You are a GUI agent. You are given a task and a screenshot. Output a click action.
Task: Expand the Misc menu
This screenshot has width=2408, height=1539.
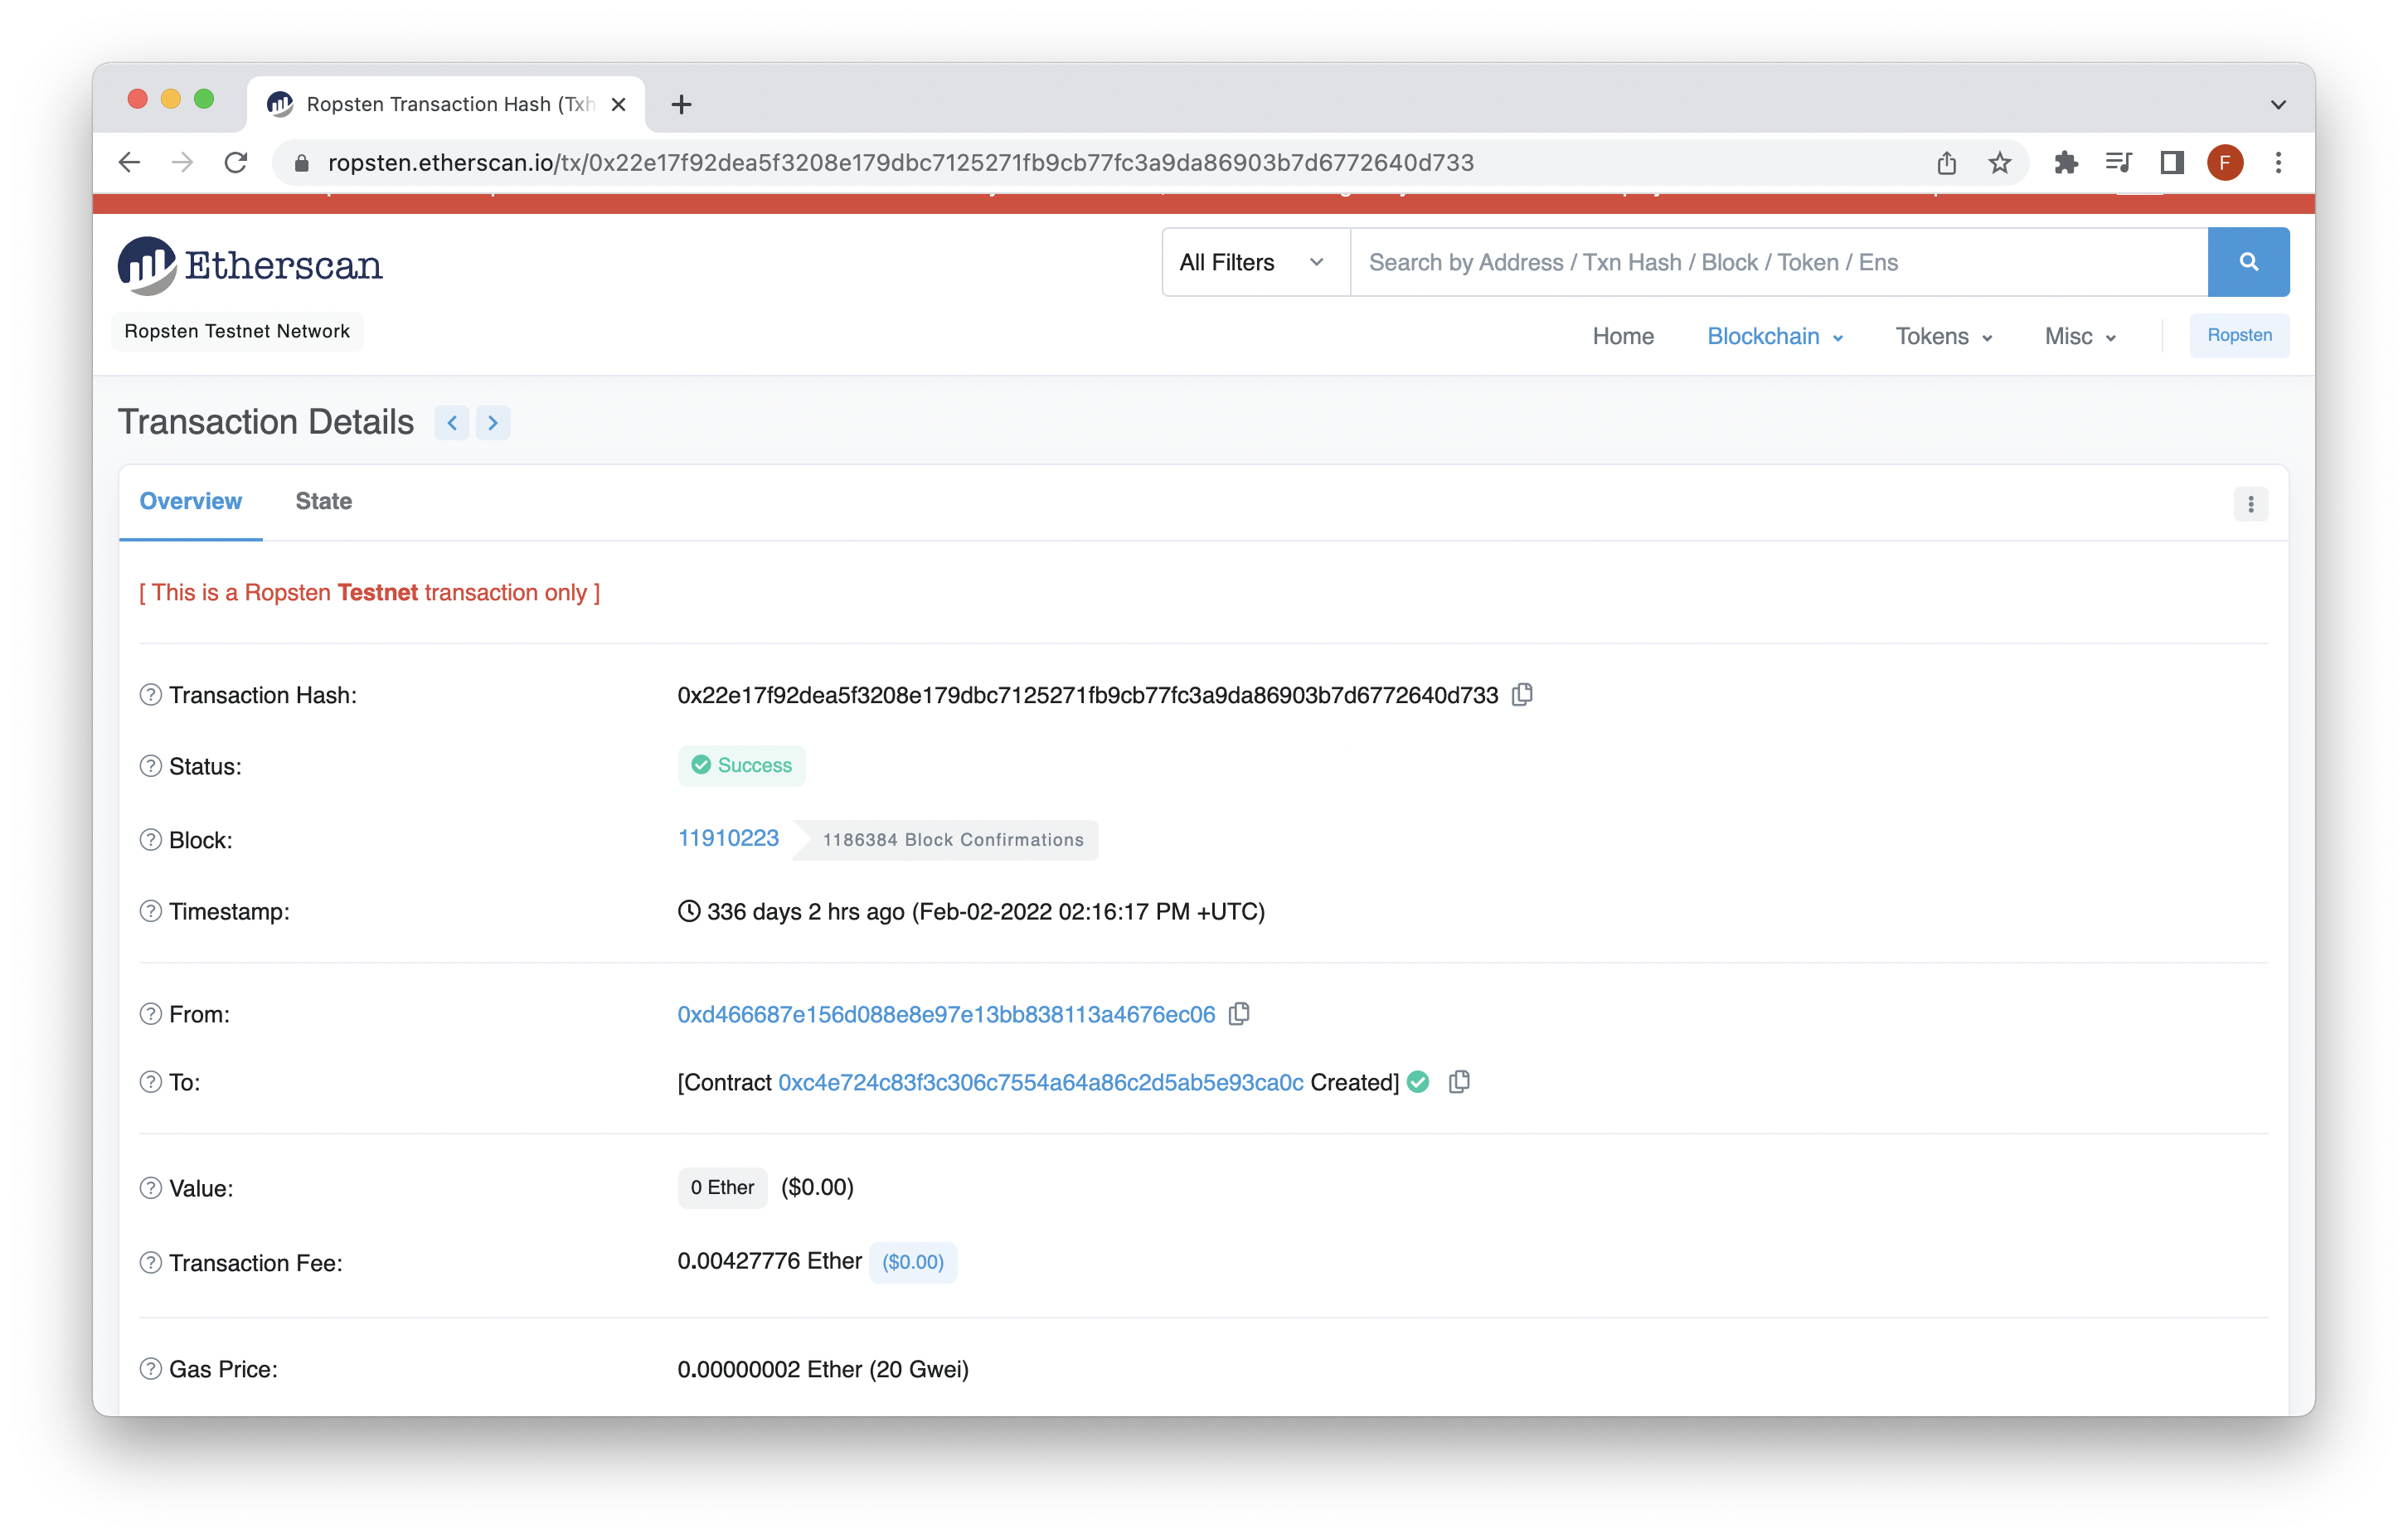pos(2079,337)
